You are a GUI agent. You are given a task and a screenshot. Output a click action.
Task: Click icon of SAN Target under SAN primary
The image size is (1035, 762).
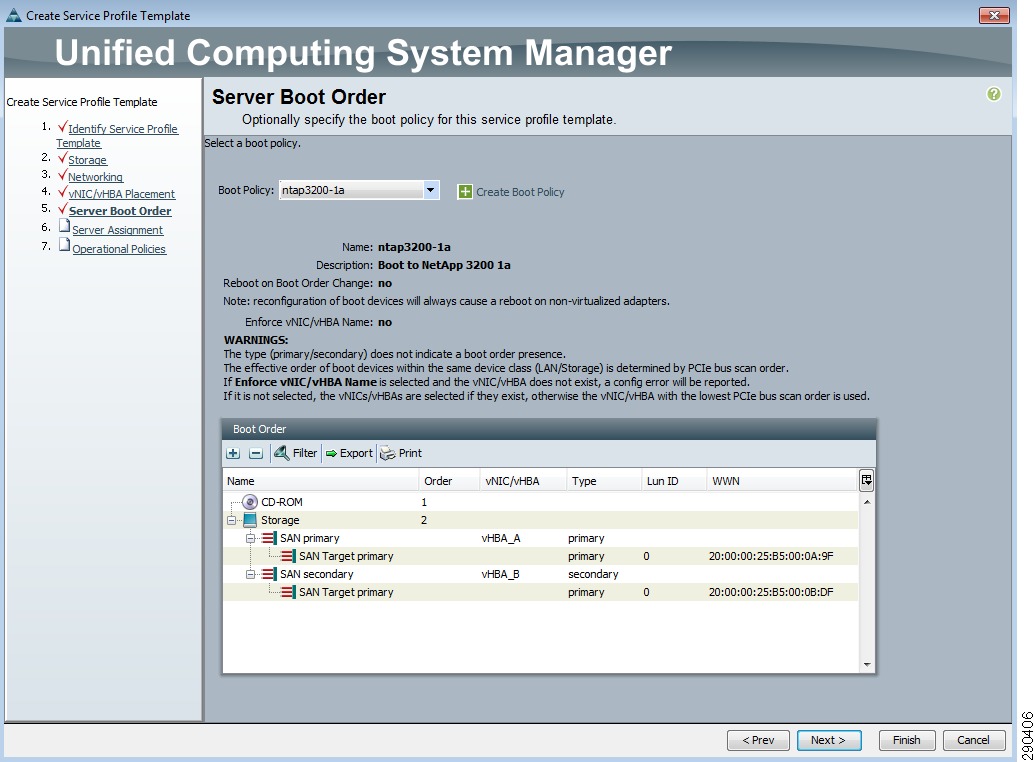coord(288,556)
